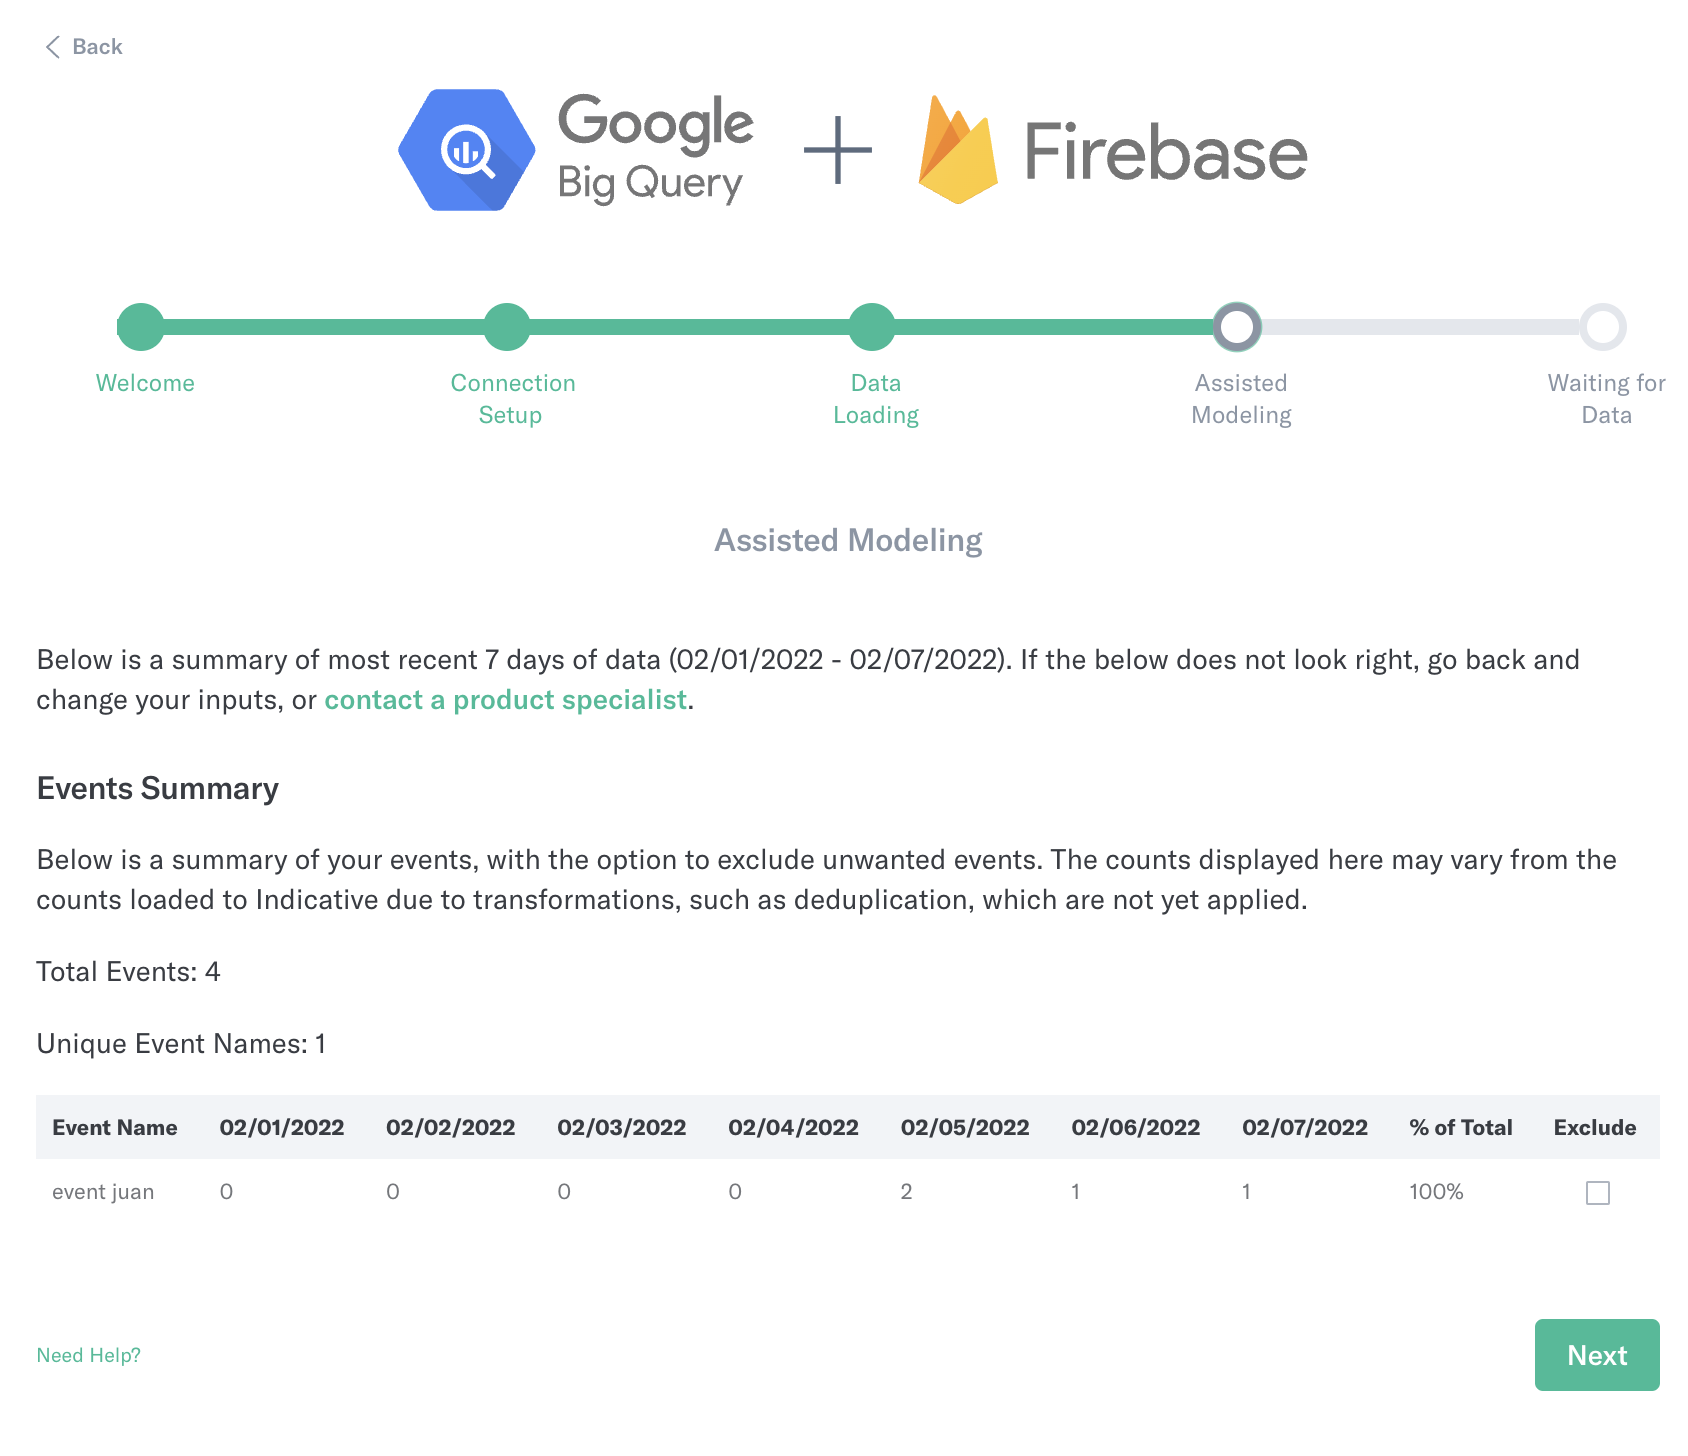Click the Total Events: 4 text
Screen dimensions: 1688x1456
pyautogui.click(x=128, y=972)
